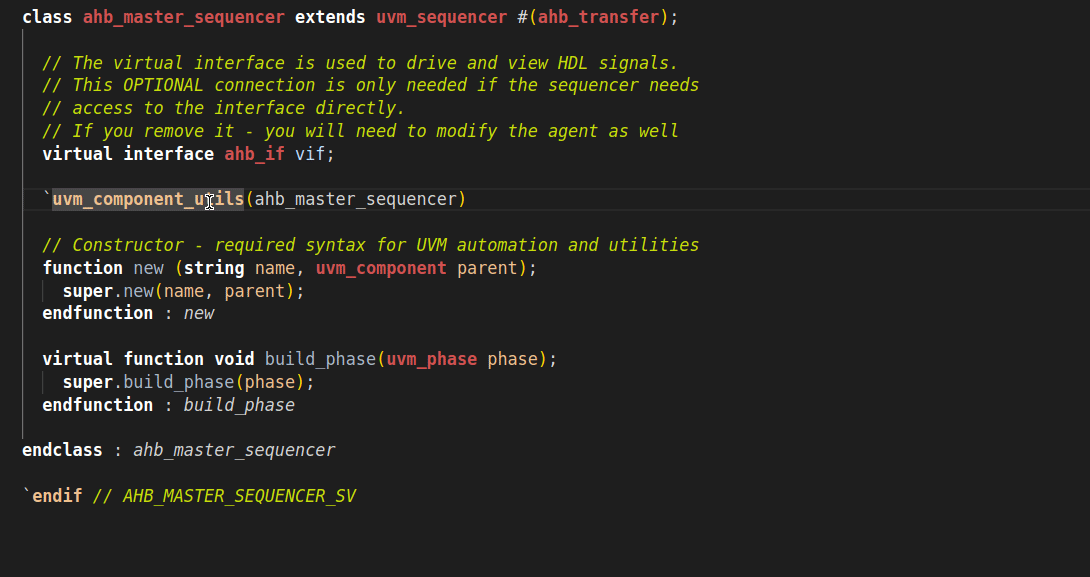Click the AHB_MASTER_SEQUENCER_SV comment after endif
The height and width of the screenshot is (577, 1090).
pyautogui.click(x=239, y=496)
